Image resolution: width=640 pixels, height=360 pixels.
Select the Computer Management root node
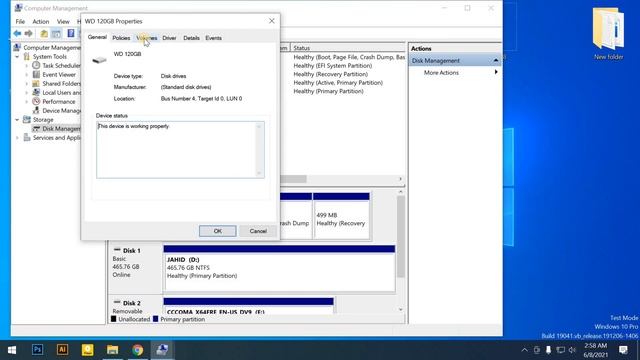[51, 47]
